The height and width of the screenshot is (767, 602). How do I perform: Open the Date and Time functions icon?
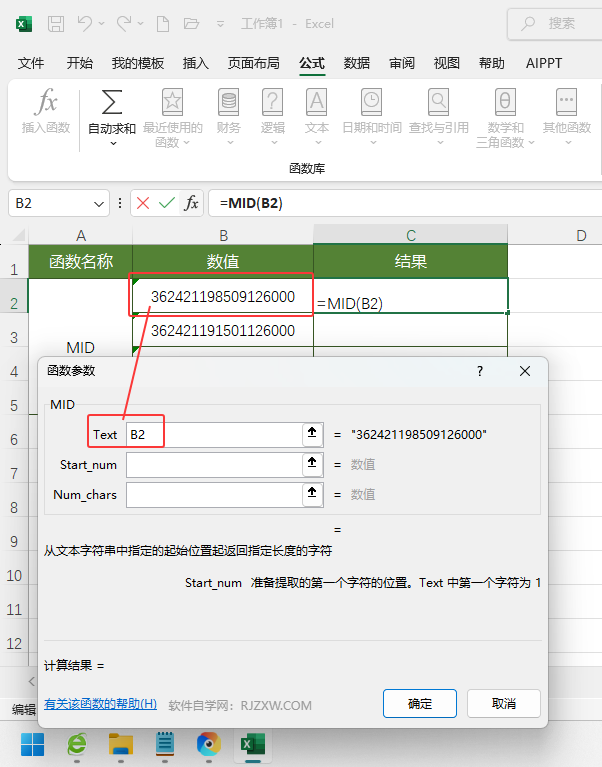[x=372, y=102]
